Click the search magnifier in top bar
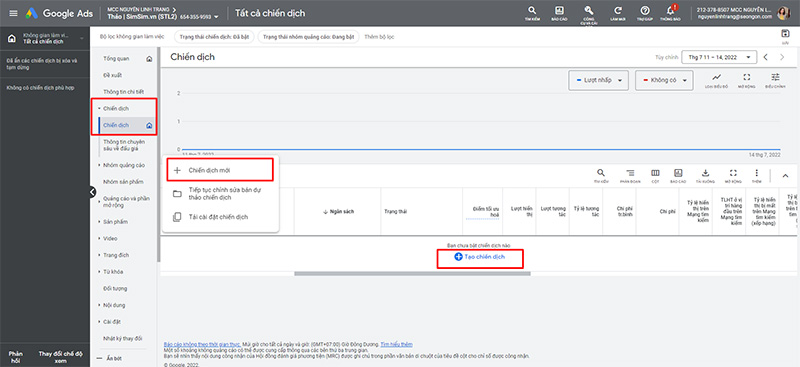800x367 pixels. (532, 13)
